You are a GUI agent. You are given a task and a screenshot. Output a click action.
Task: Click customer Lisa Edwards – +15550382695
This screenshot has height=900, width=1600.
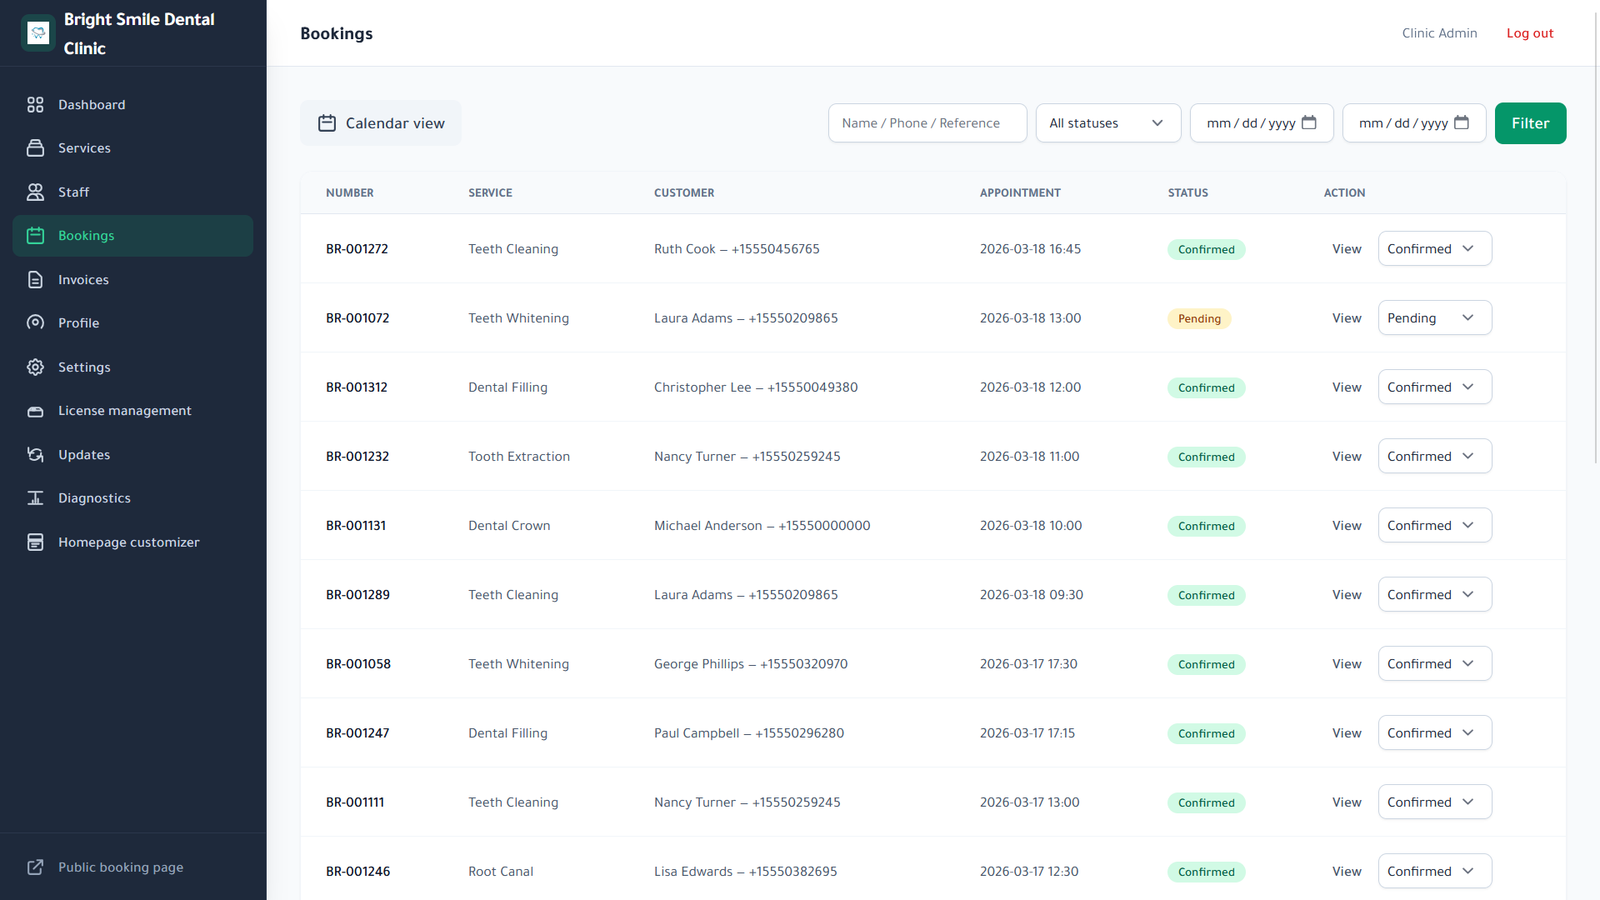click(746, 871)
